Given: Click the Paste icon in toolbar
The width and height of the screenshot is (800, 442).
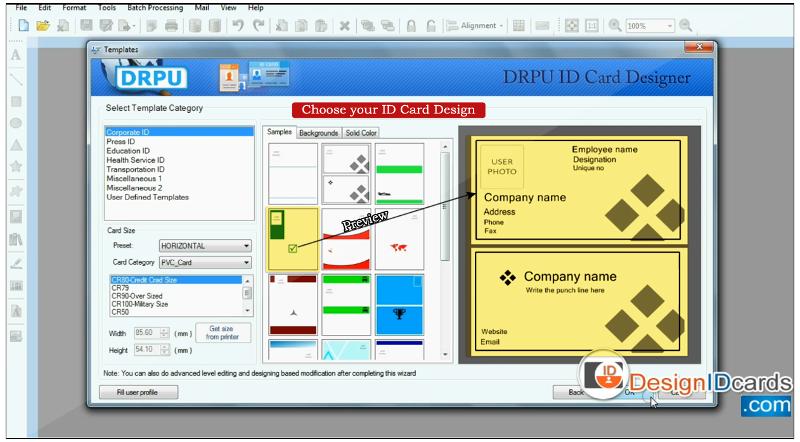Looking at the screenshot, I should (320, 26).
